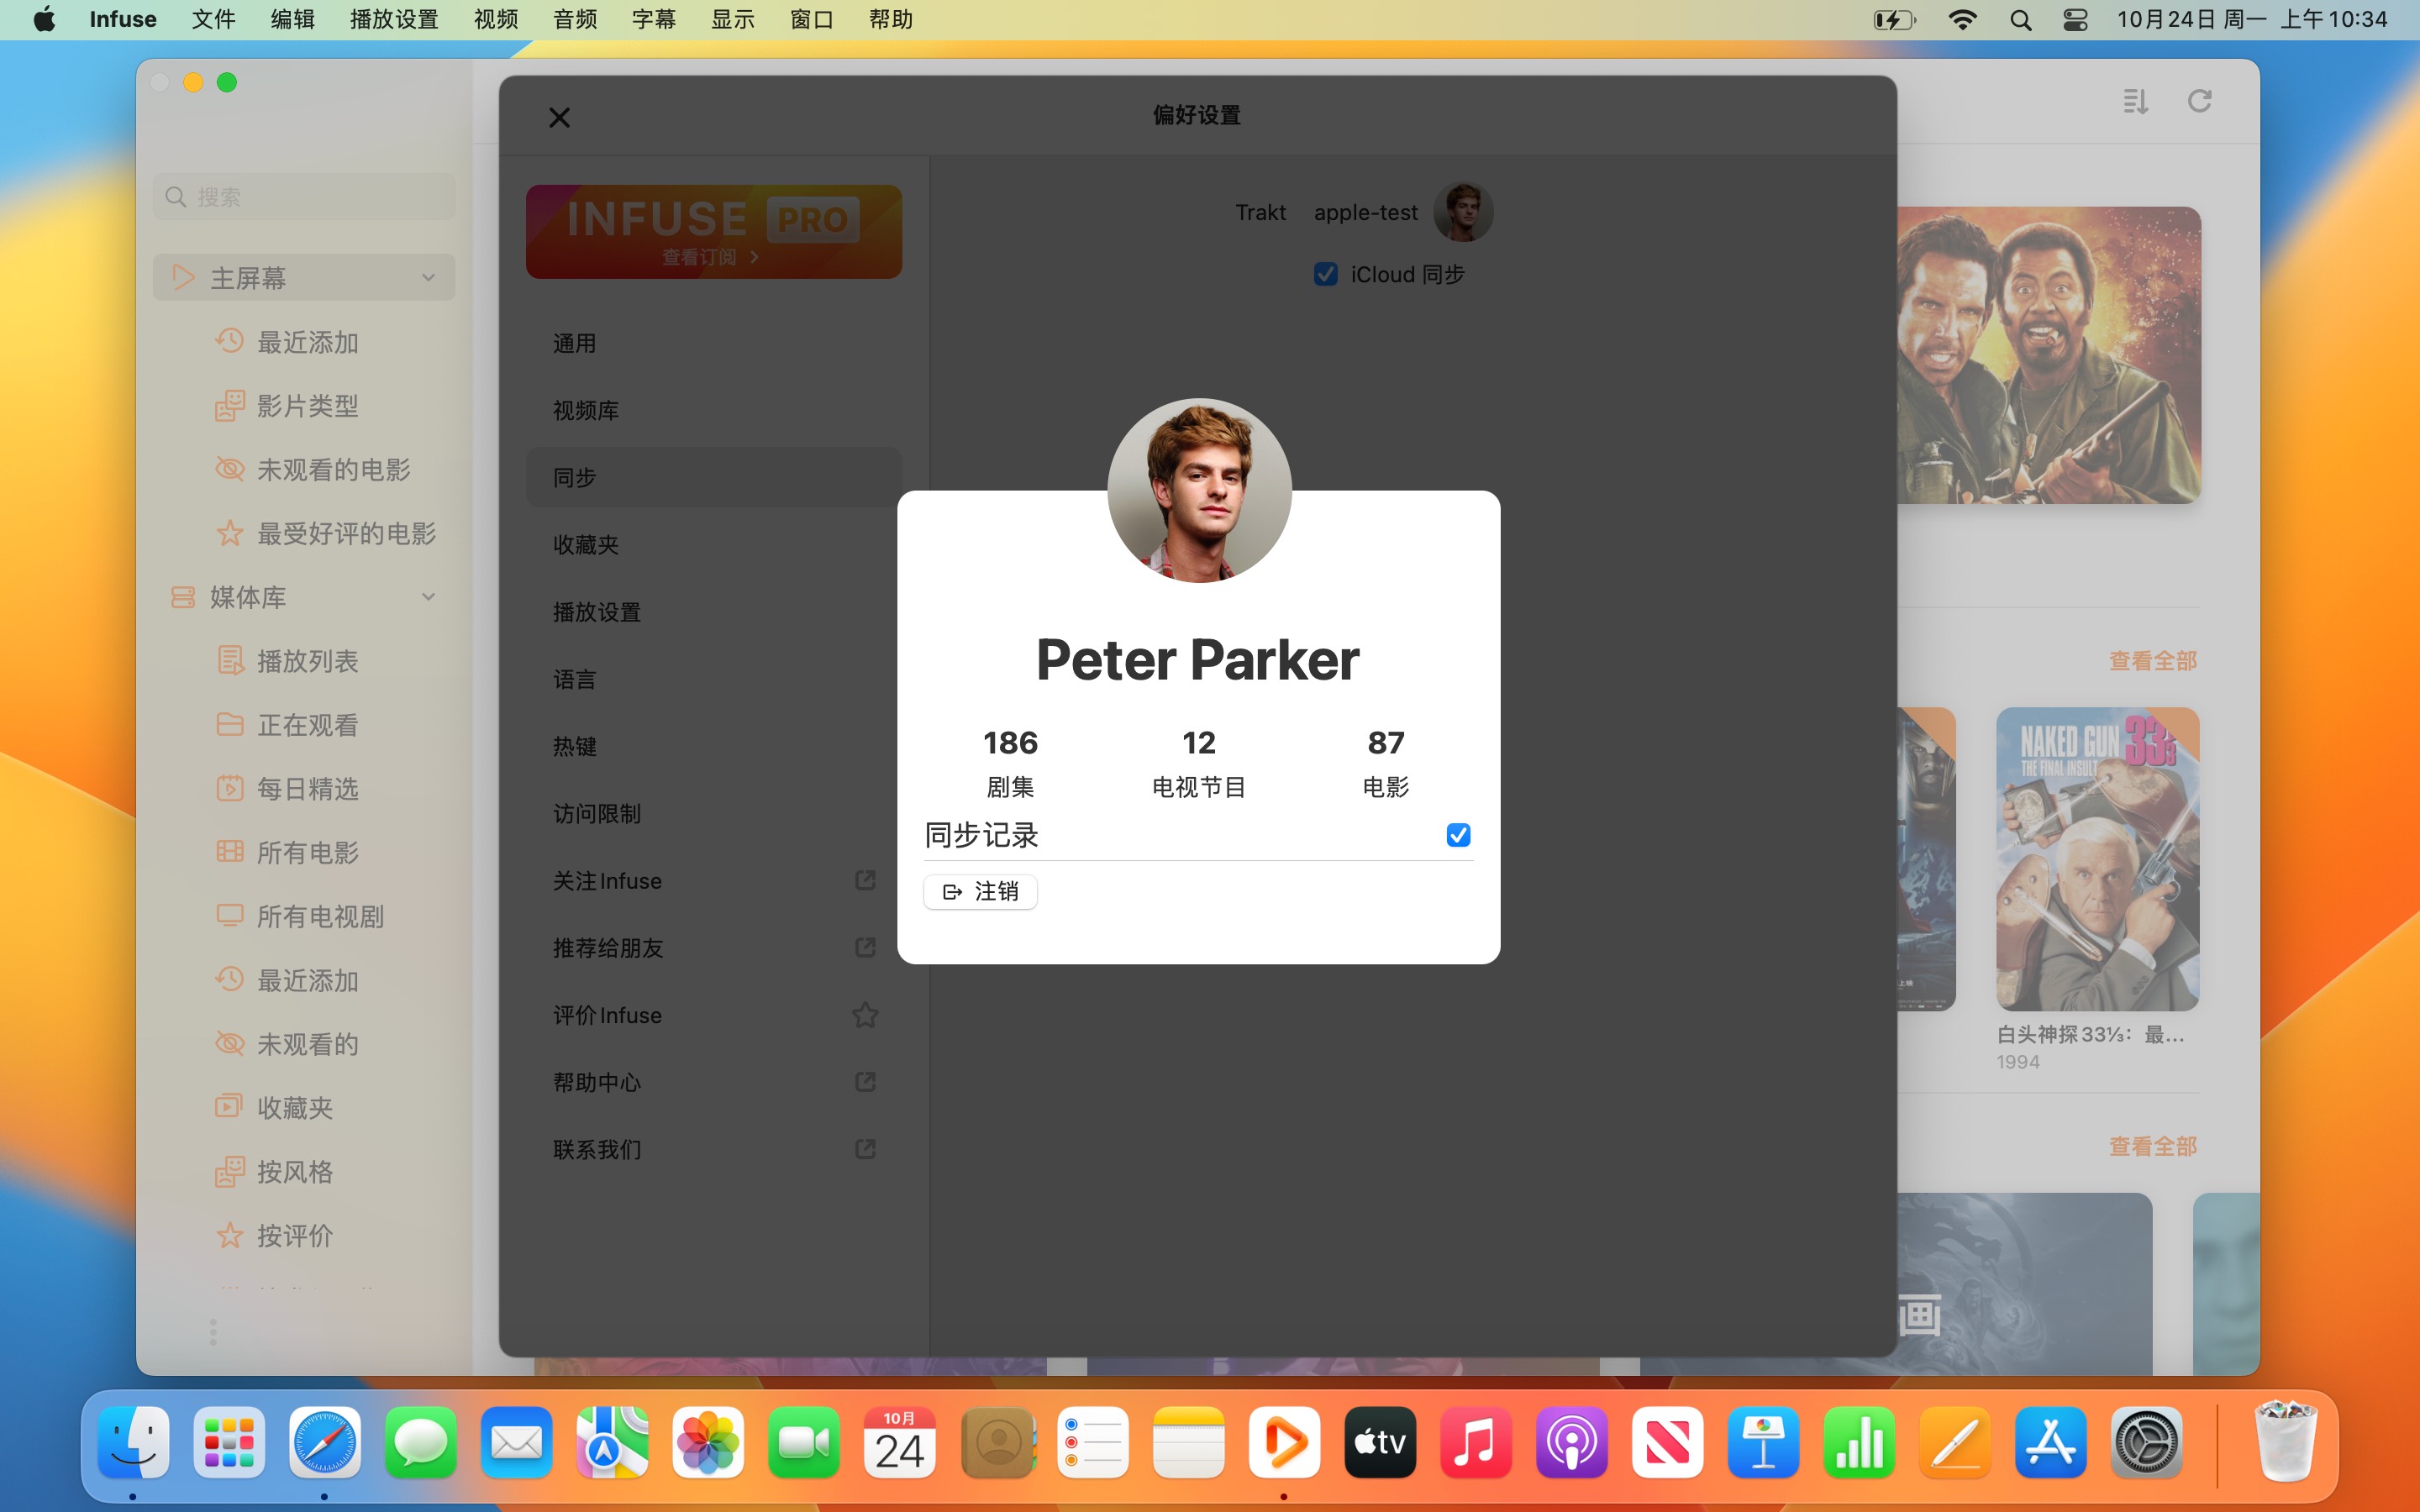Click Peter Parker's large profile photo
2420x1512 pixels.
[1199, 490]
